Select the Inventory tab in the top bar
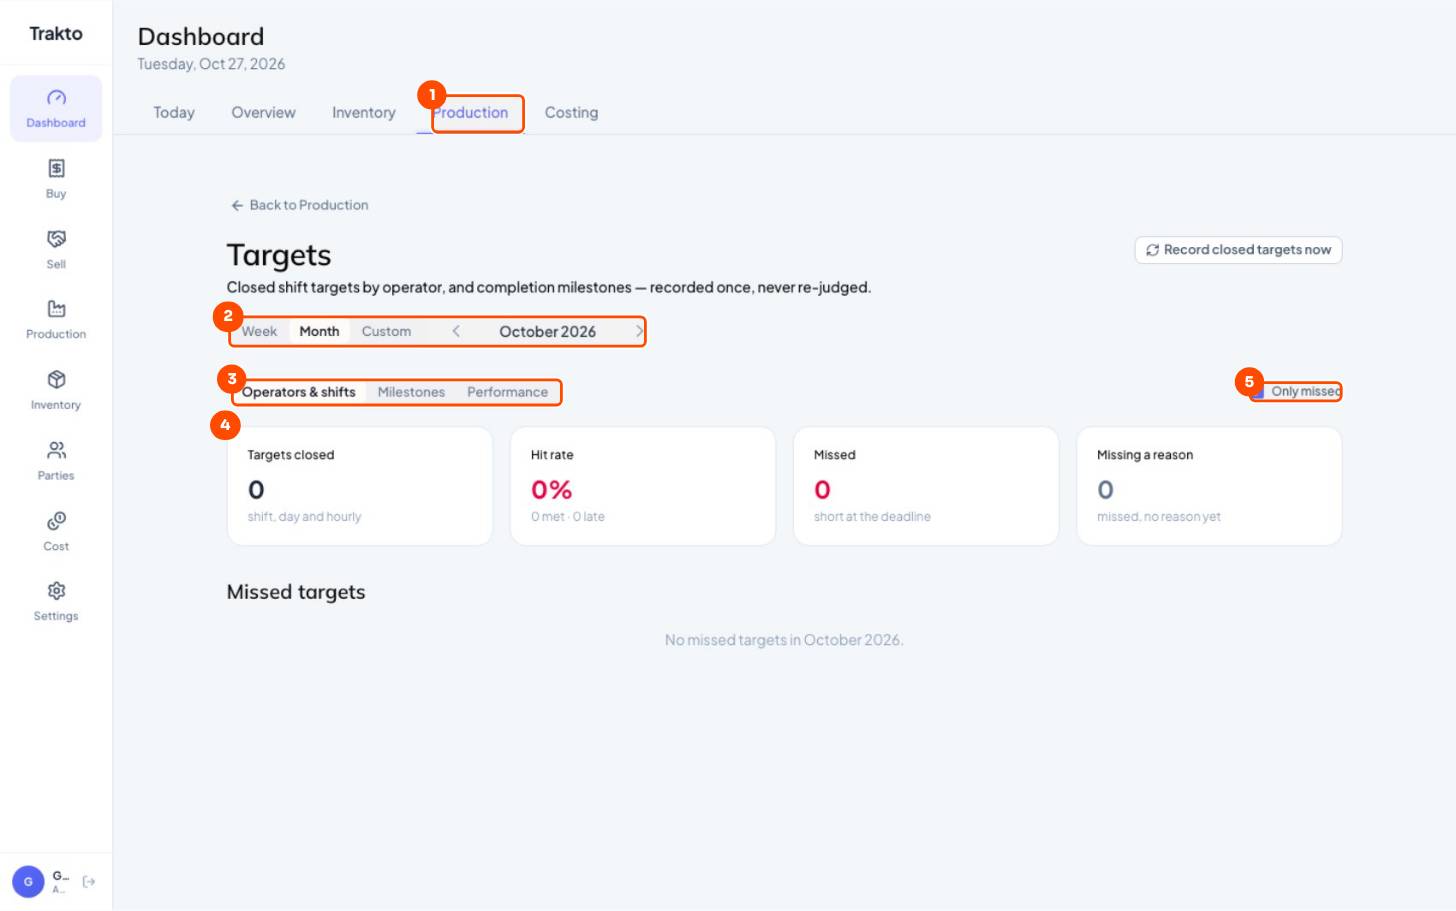Image resolution: width=1456 pixels, height=911 pixels. (x=363, y=113)
